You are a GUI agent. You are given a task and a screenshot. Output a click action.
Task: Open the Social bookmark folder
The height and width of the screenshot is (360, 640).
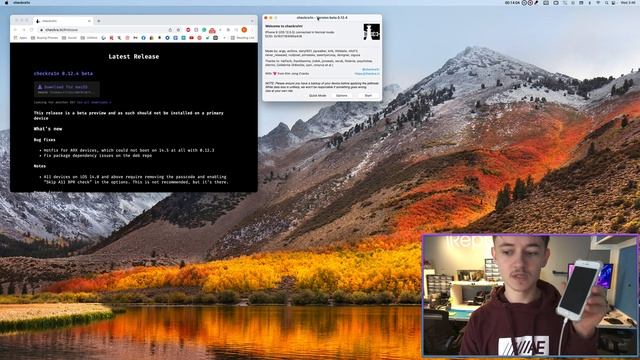69,38
